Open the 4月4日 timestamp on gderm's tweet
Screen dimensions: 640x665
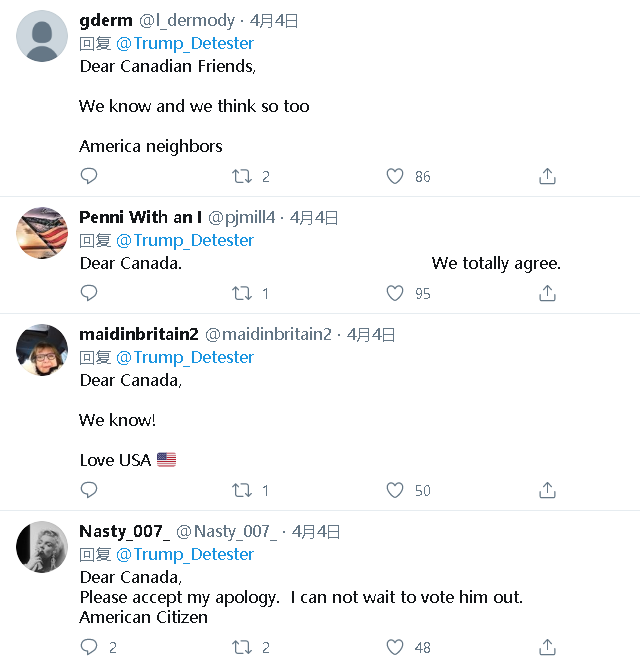[274, 20]
